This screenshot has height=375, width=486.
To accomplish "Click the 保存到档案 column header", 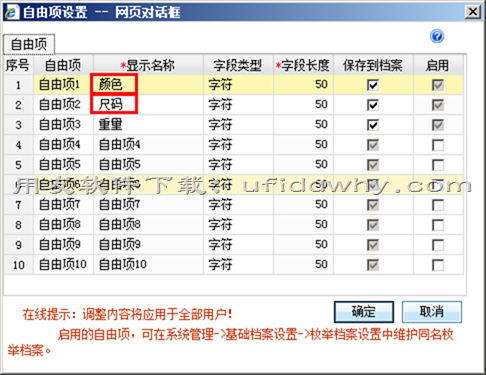I will tap(373, 65).
